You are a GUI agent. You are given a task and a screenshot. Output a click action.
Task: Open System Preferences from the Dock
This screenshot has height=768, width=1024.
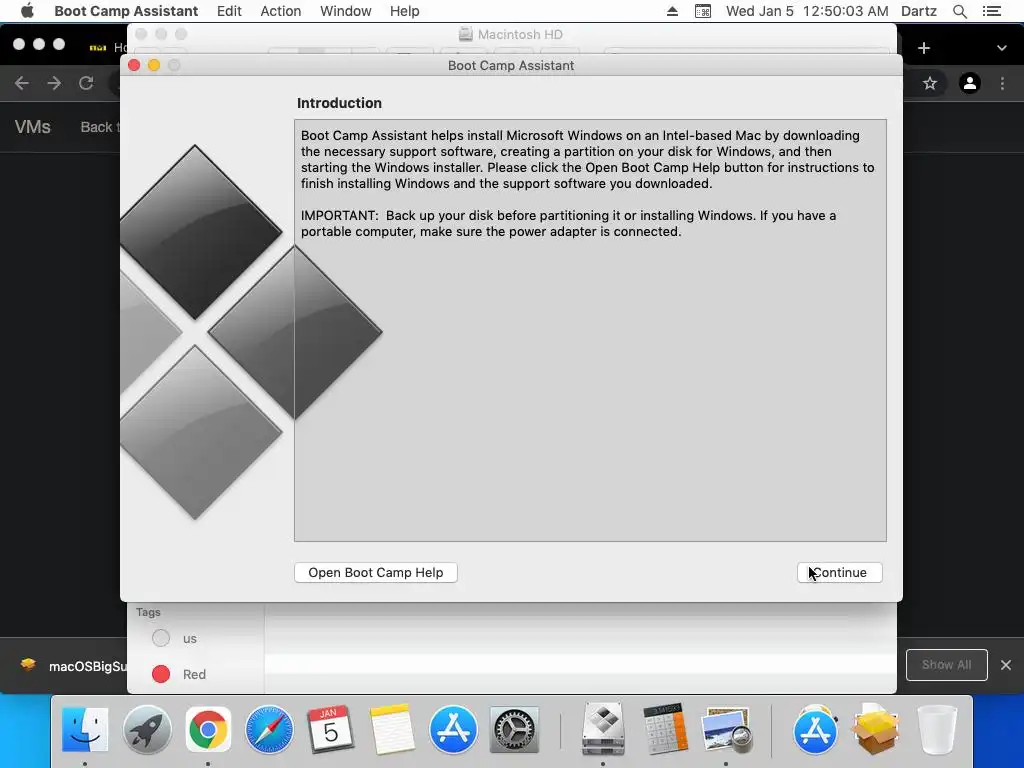514,729
